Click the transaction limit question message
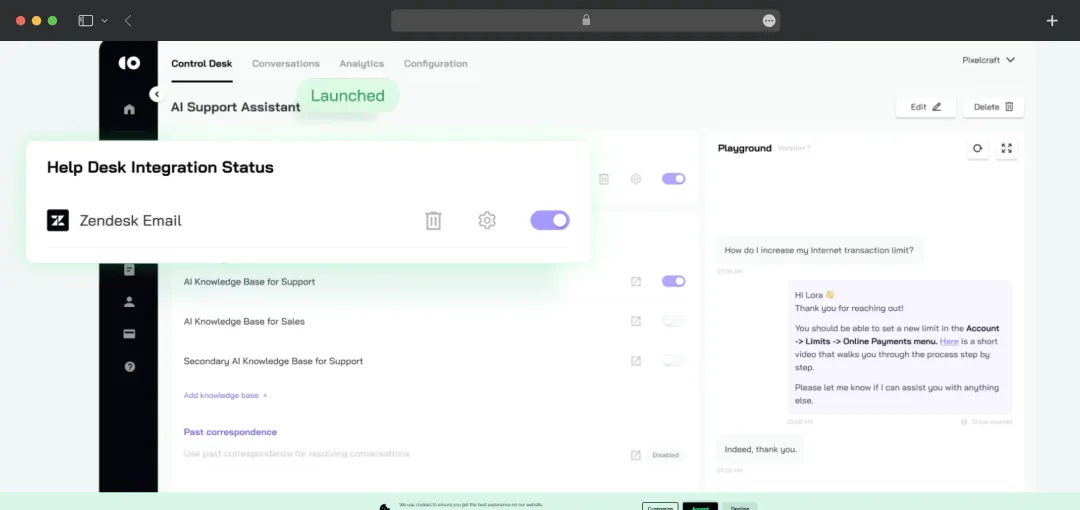1080x510 pixels. [820, 249]
